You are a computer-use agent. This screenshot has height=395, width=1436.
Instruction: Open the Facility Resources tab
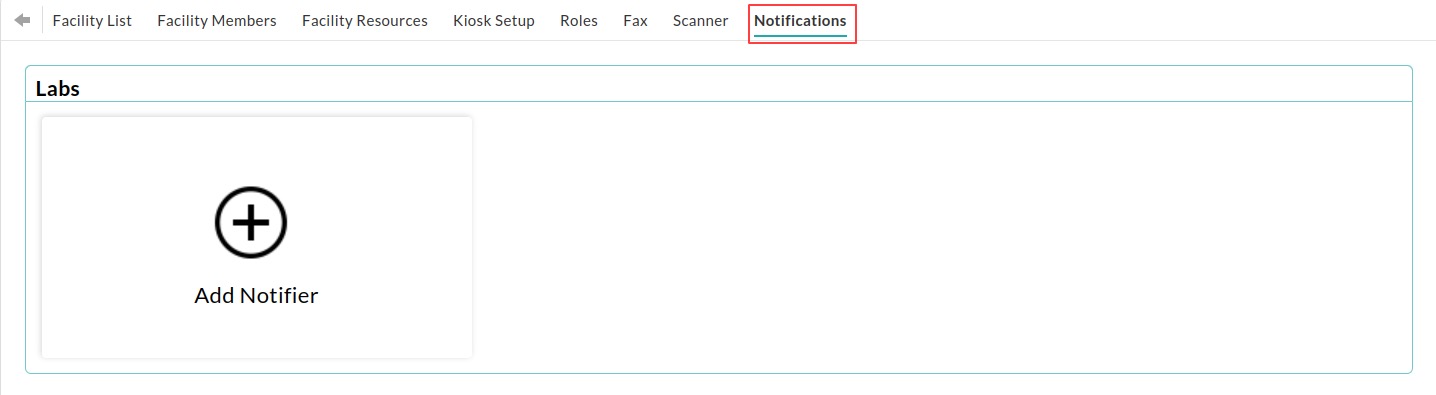point(365,21)
